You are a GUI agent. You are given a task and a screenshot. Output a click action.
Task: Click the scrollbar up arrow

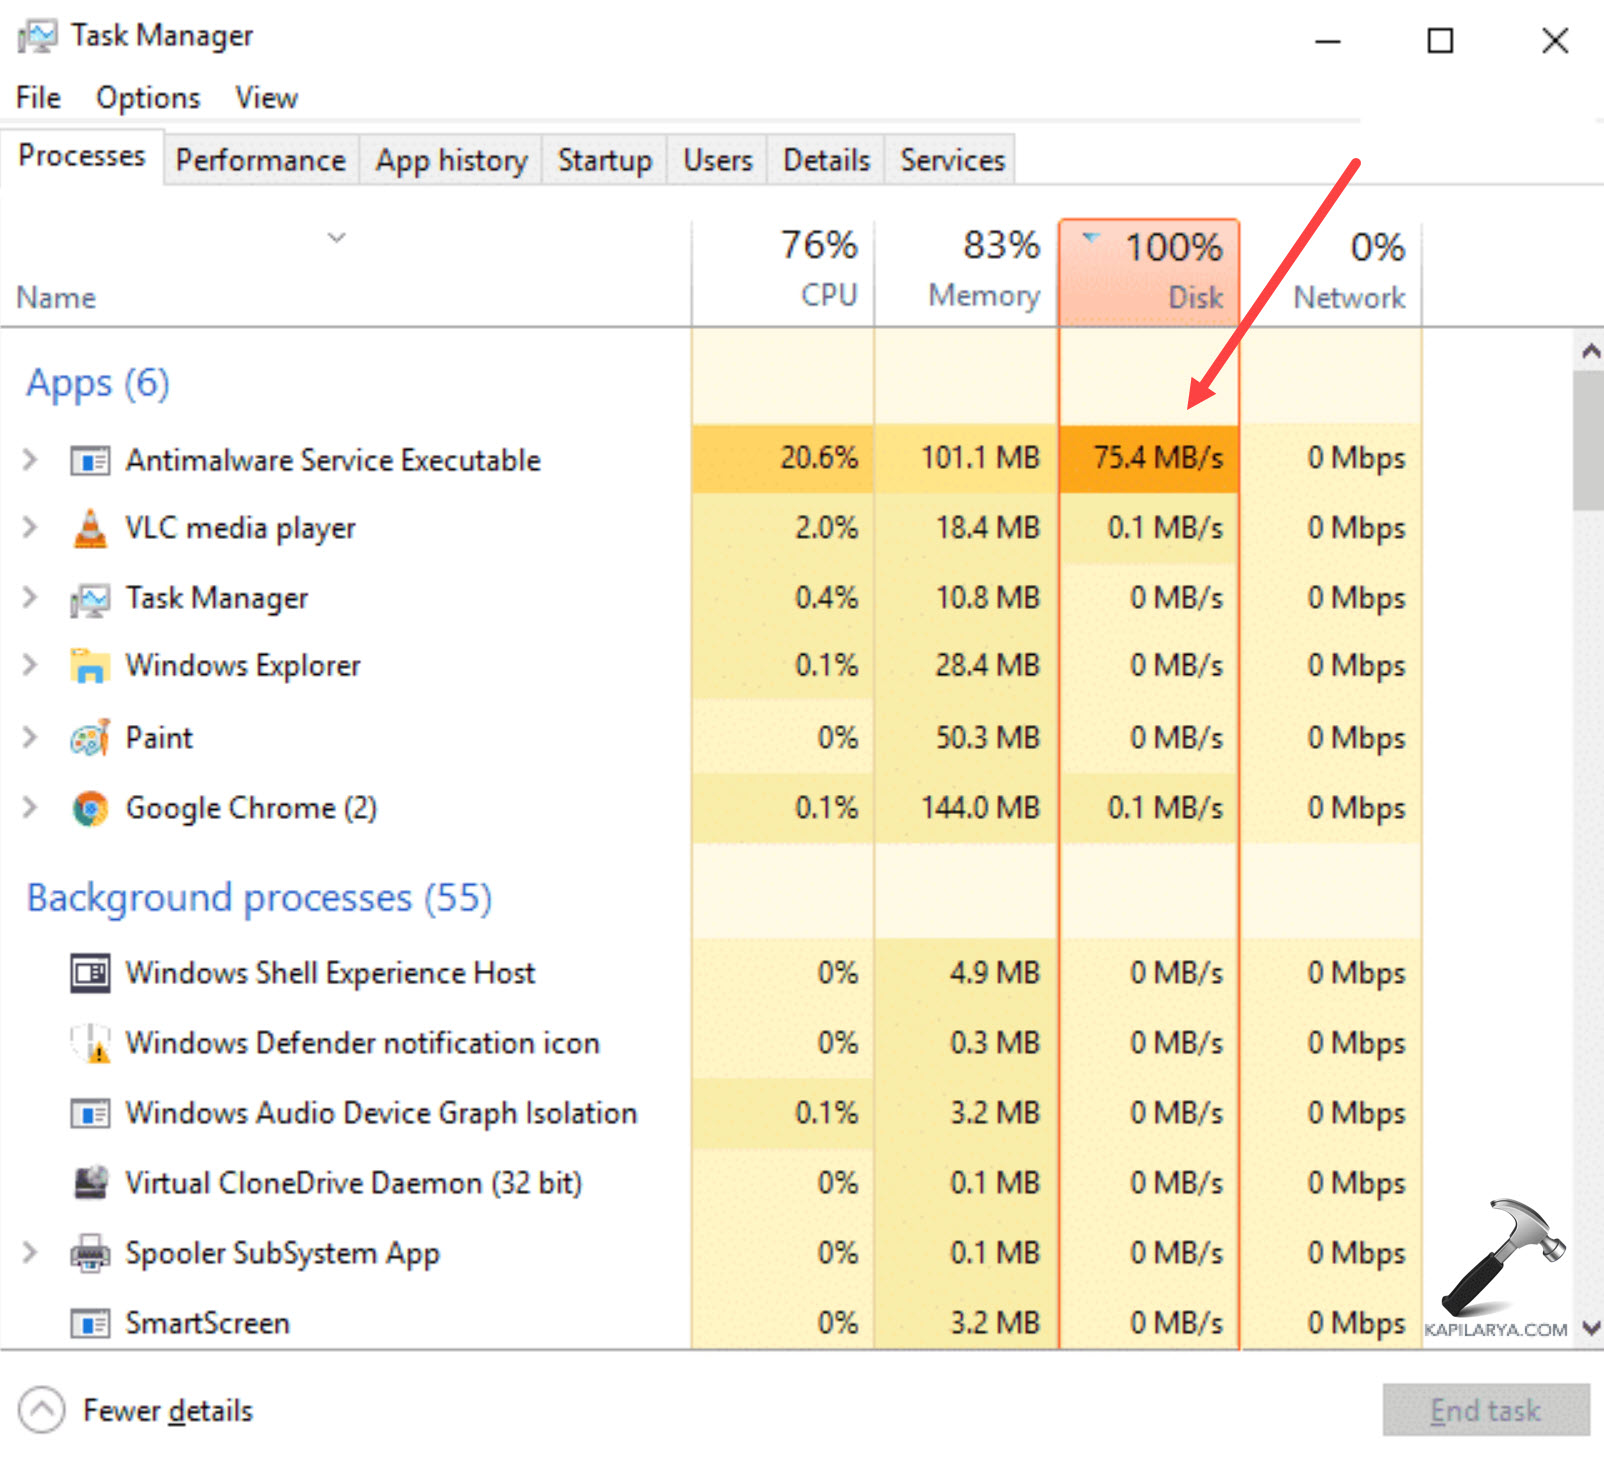pyautogui.click(x=1591, y=351)
